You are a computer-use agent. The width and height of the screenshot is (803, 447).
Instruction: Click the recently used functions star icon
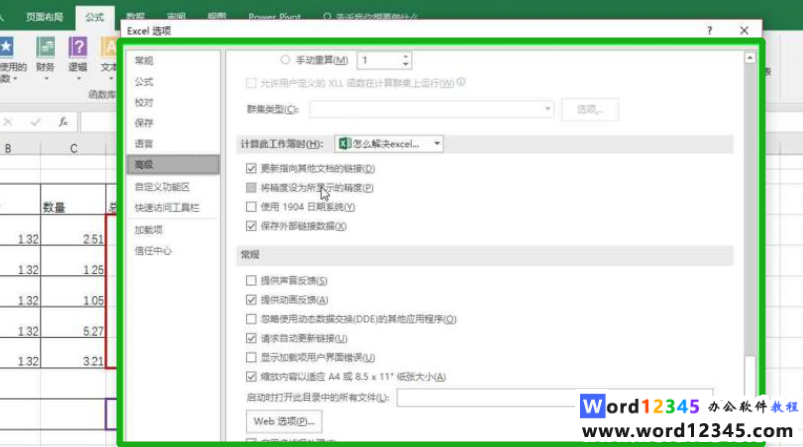[7, 48]
